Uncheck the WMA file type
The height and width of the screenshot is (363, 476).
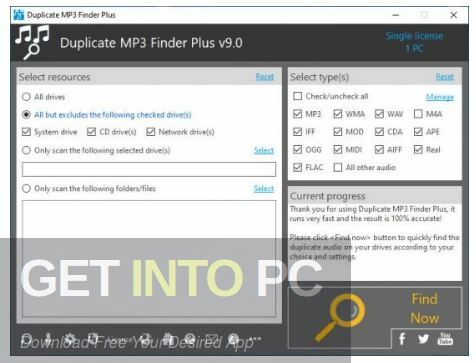pyautogui.click(x=338, y=114)
